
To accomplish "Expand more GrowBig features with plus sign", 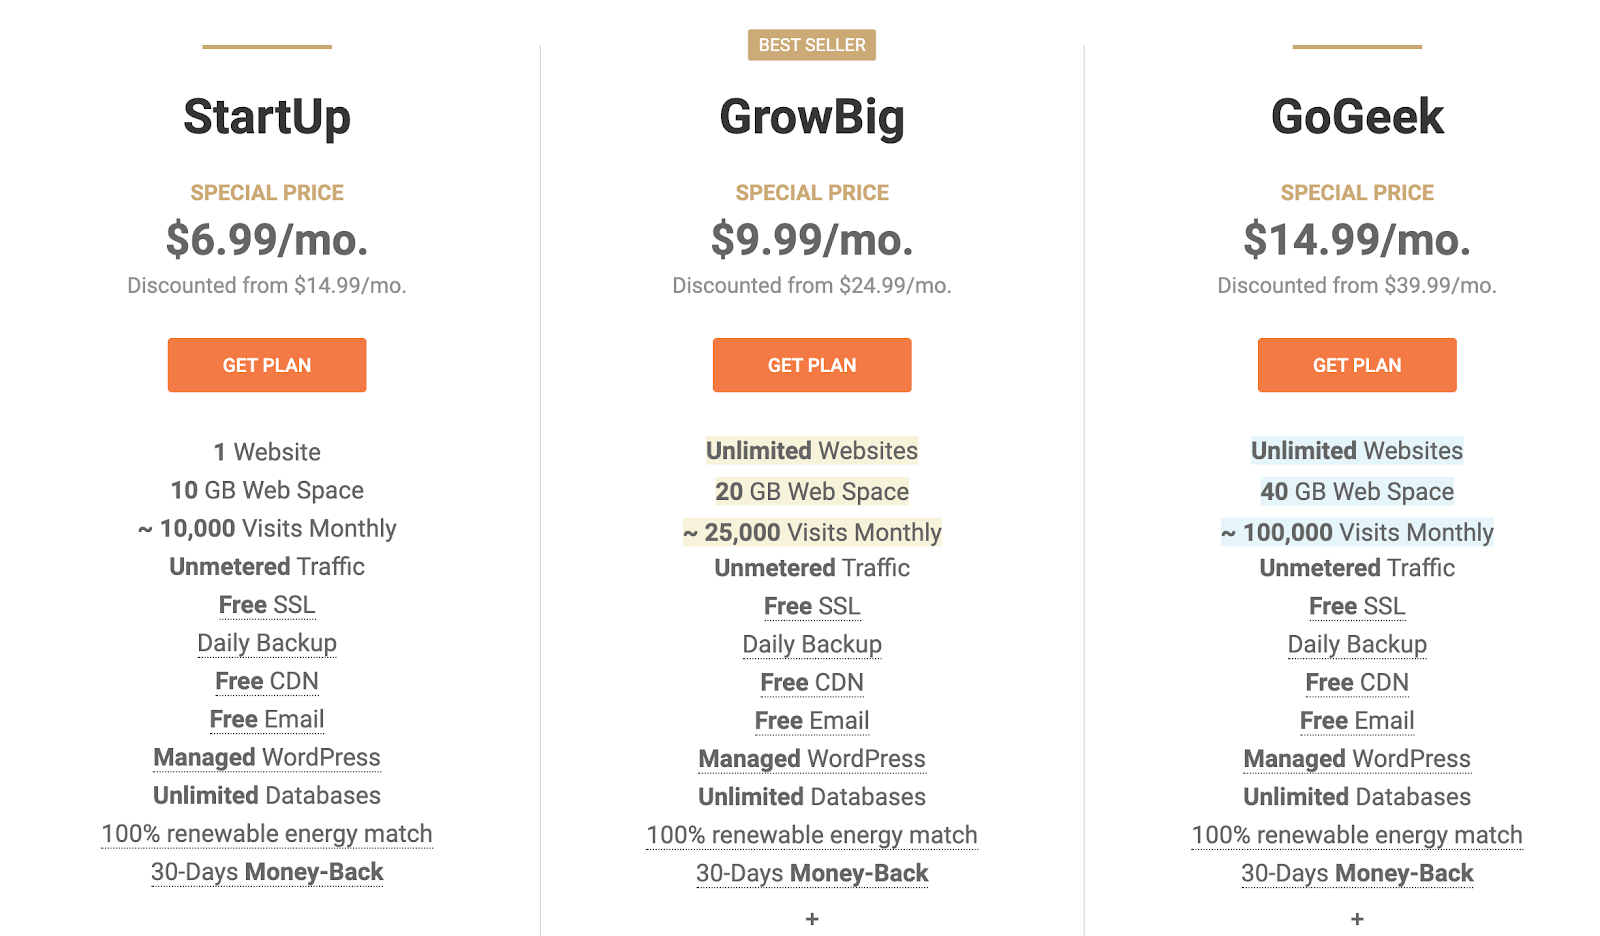I will pos(812,918).
